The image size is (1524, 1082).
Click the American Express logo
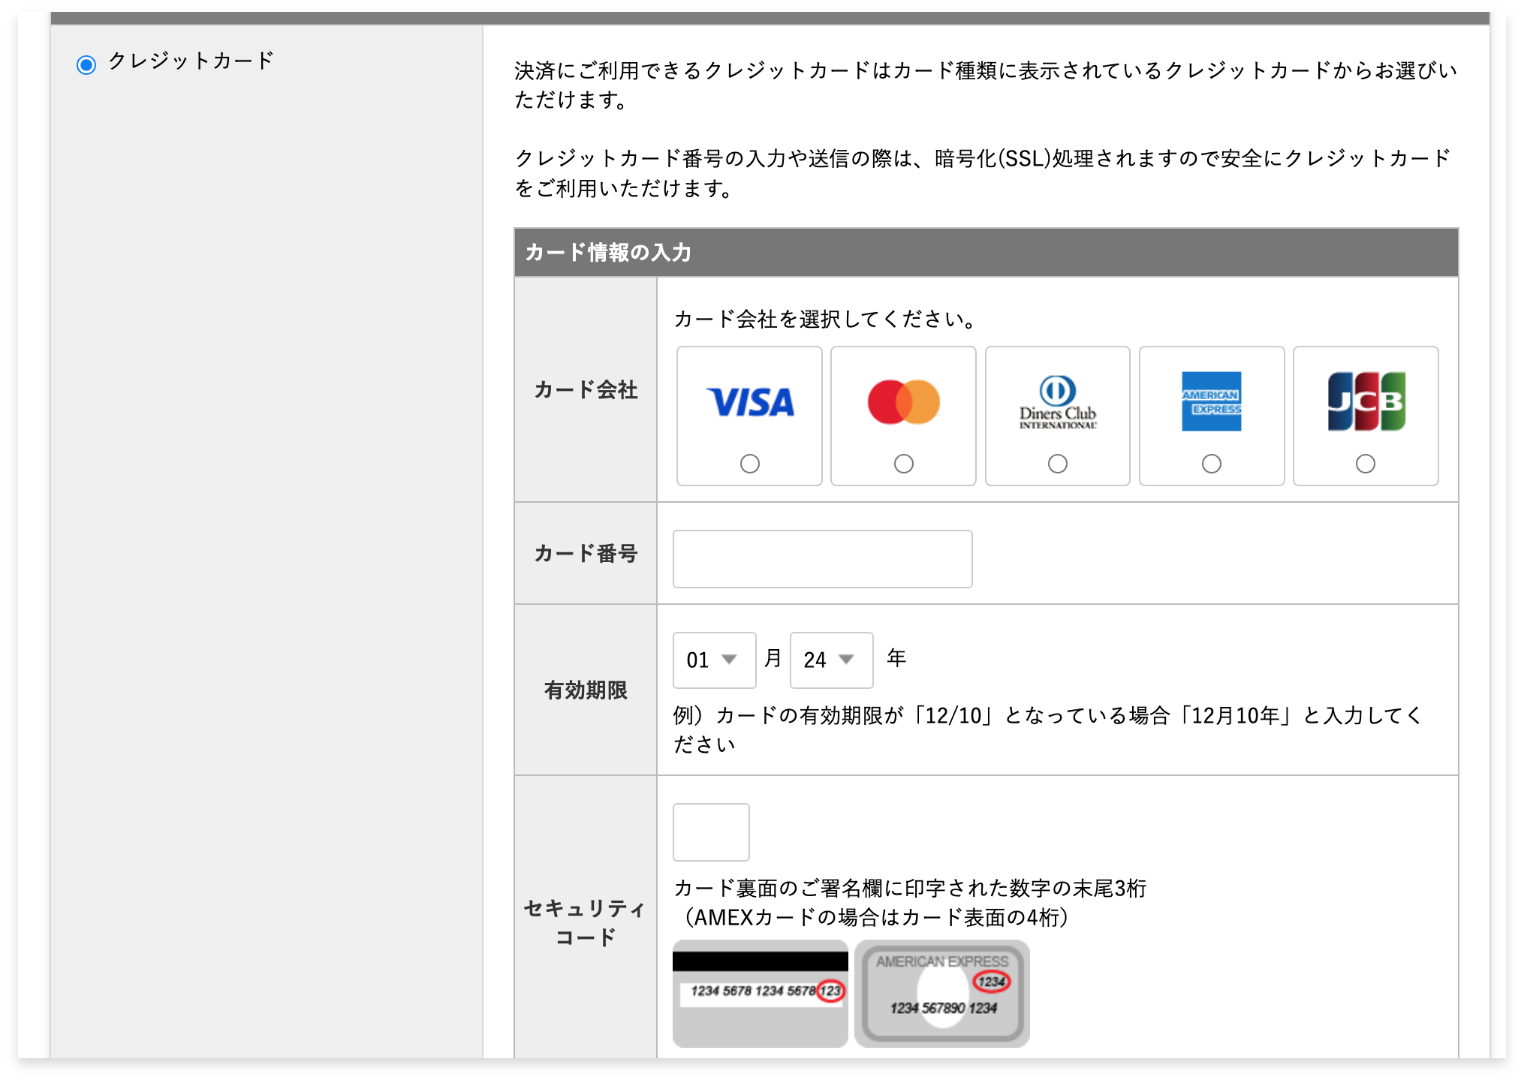coord(1211,402)
